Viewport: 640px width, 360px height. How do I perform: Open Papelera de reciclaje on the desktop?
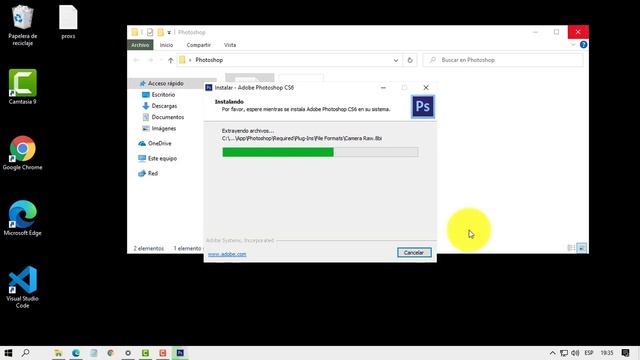pyautogui.click(x=22, y=25)
